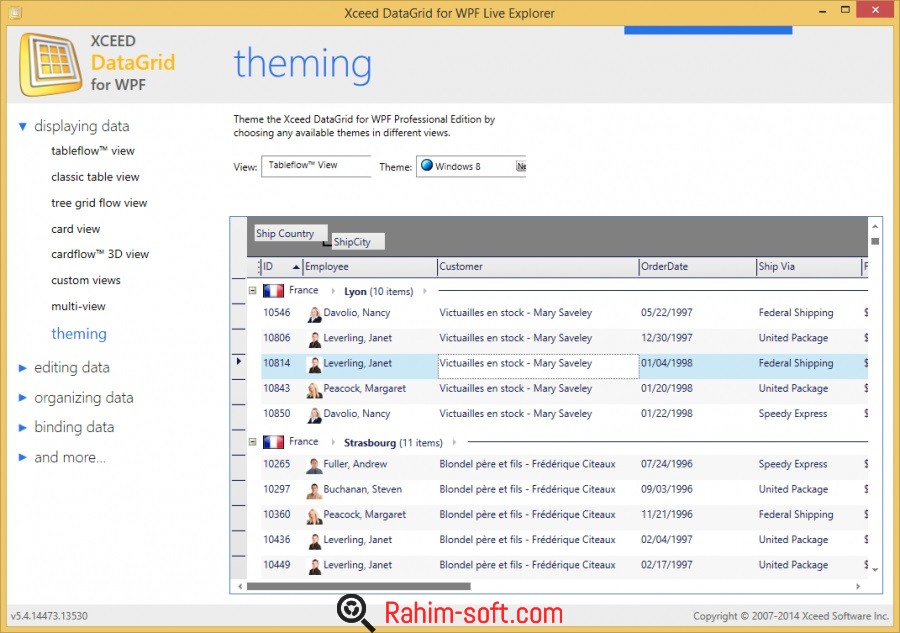The width and height of the screenshot is (900, 633).
Task: Click the current row indicator for 10814
Action: [239, 362]
